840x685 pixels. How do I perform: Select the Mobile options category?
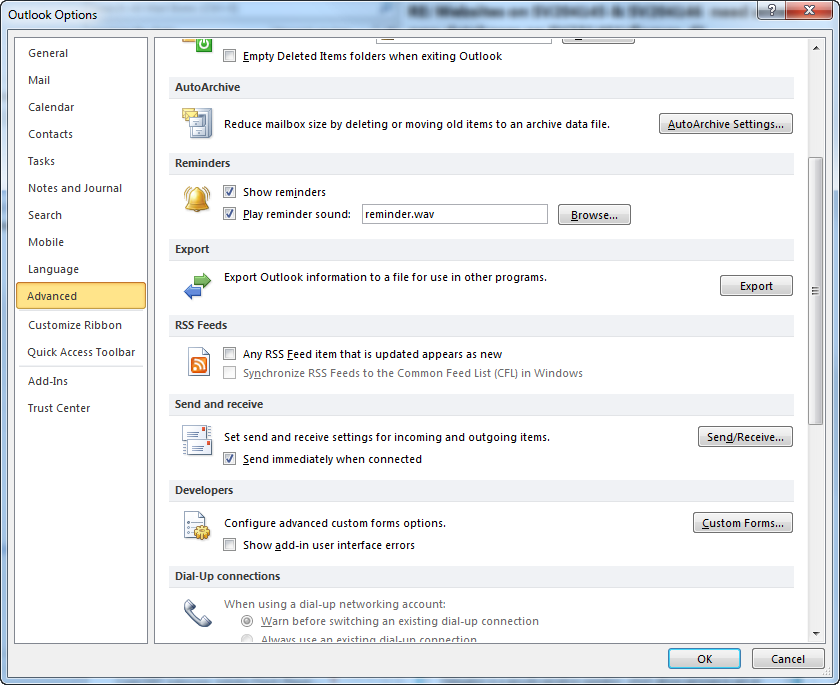tap(81, 242)
